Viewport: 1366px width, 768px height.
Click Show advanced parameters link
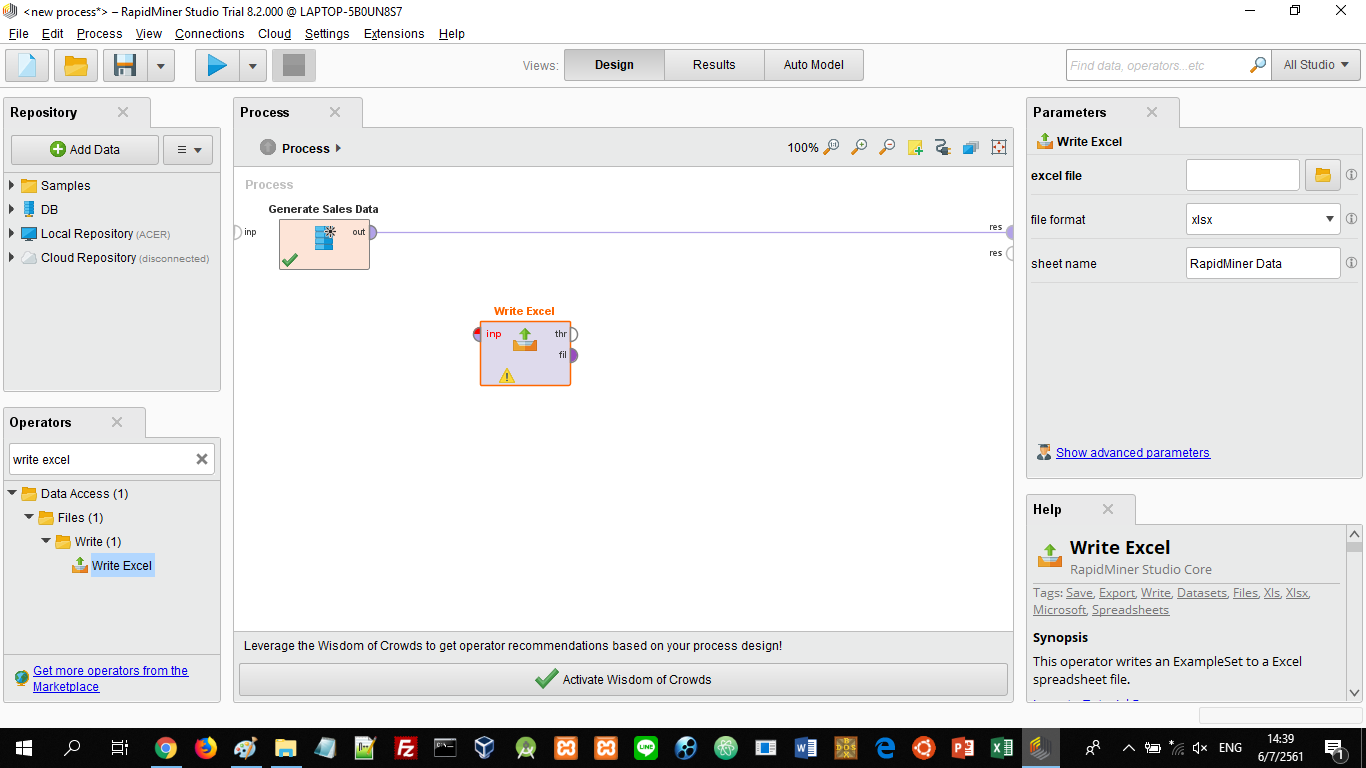[1132, 453]
